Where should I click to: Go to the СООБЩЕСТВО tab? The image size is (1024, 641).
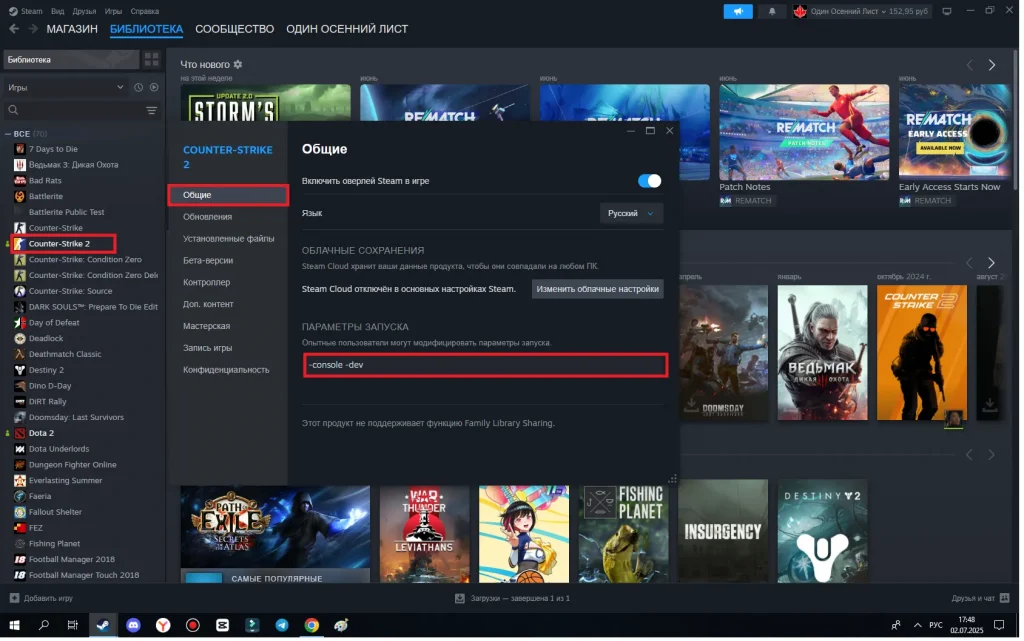pyautogui.click(x=234, y=29)
